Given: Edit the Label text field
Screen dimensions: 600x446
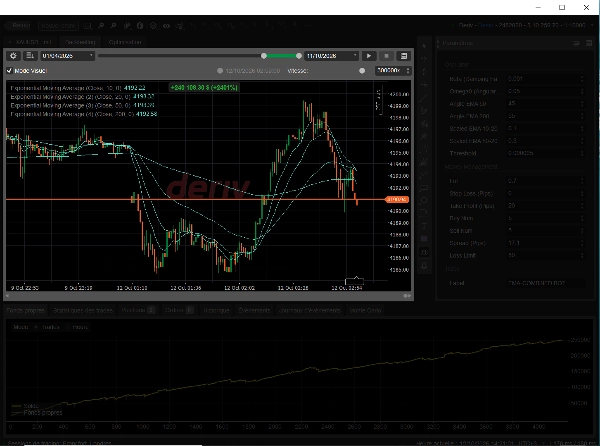Looking at the screenshot, I should 545,283.
